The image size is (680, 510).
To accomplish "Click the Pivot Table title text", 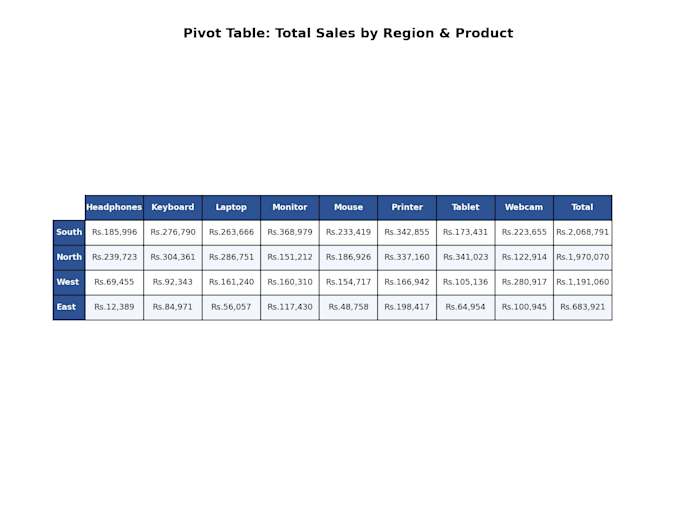I will (x=348, y=33).
